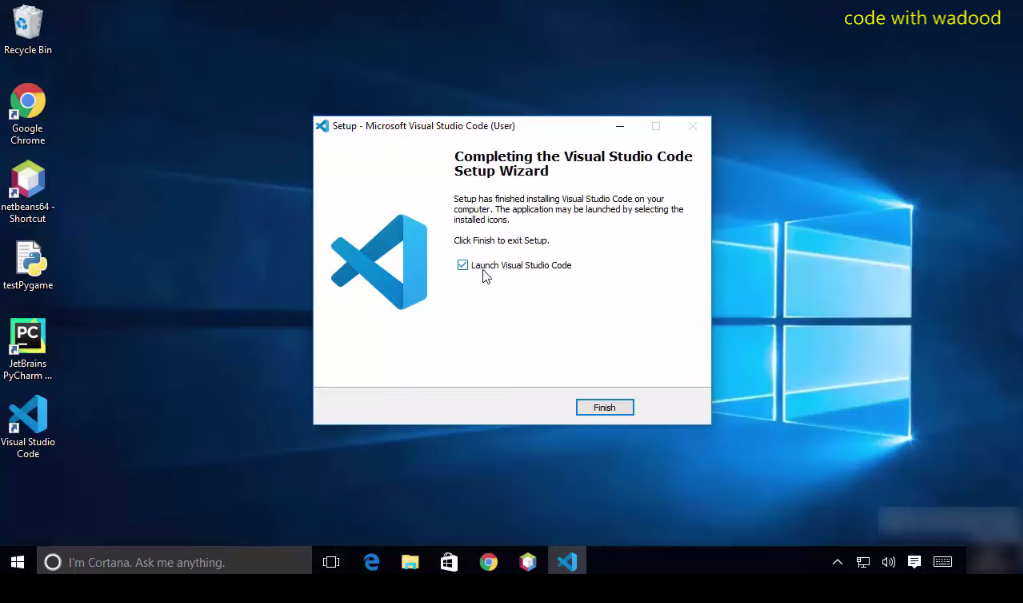Click the Visual Studio Code taskbar icon
Screen dimensions: 1023x603
[567, 562]
